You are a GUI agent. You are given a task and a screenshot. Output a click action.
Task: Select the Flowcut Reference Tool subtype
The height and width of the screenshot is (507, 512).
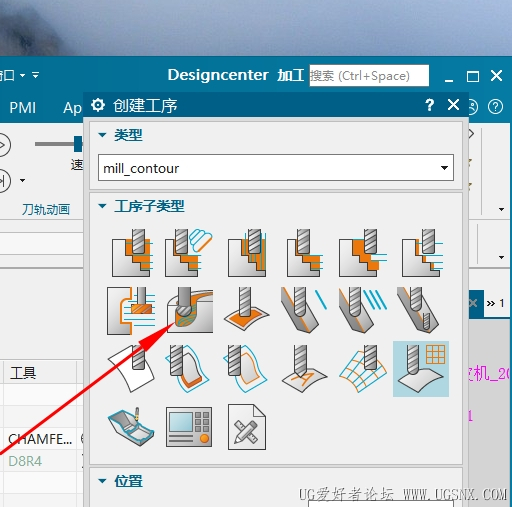click(418, 310)
